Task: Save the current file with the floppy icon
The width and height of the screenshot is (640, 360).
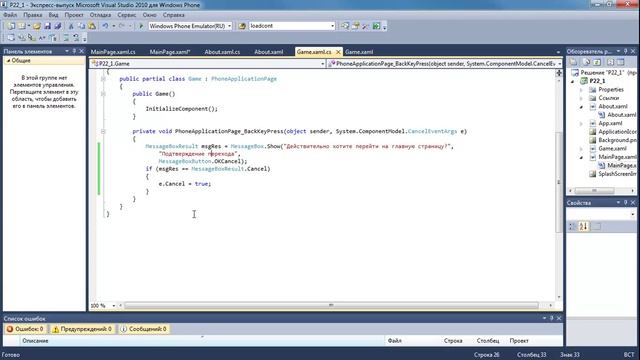Action: pos(47,26)
